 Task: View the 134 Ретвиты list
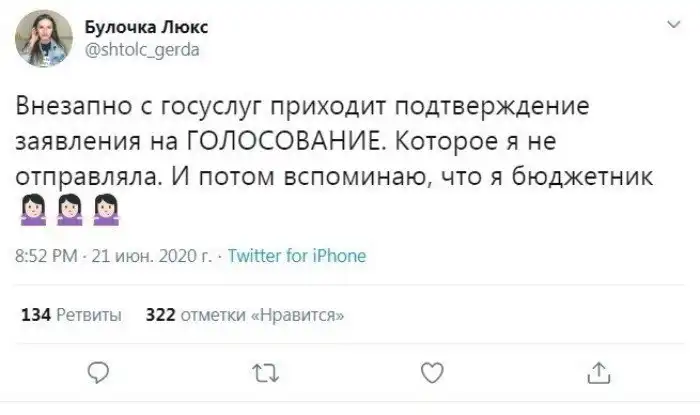coord(72,315)
